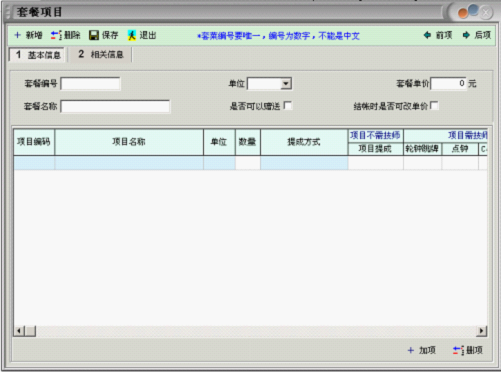Click the 项目不需技师 header group
This screenshot has height=372, width=501.
click(375, 135)
